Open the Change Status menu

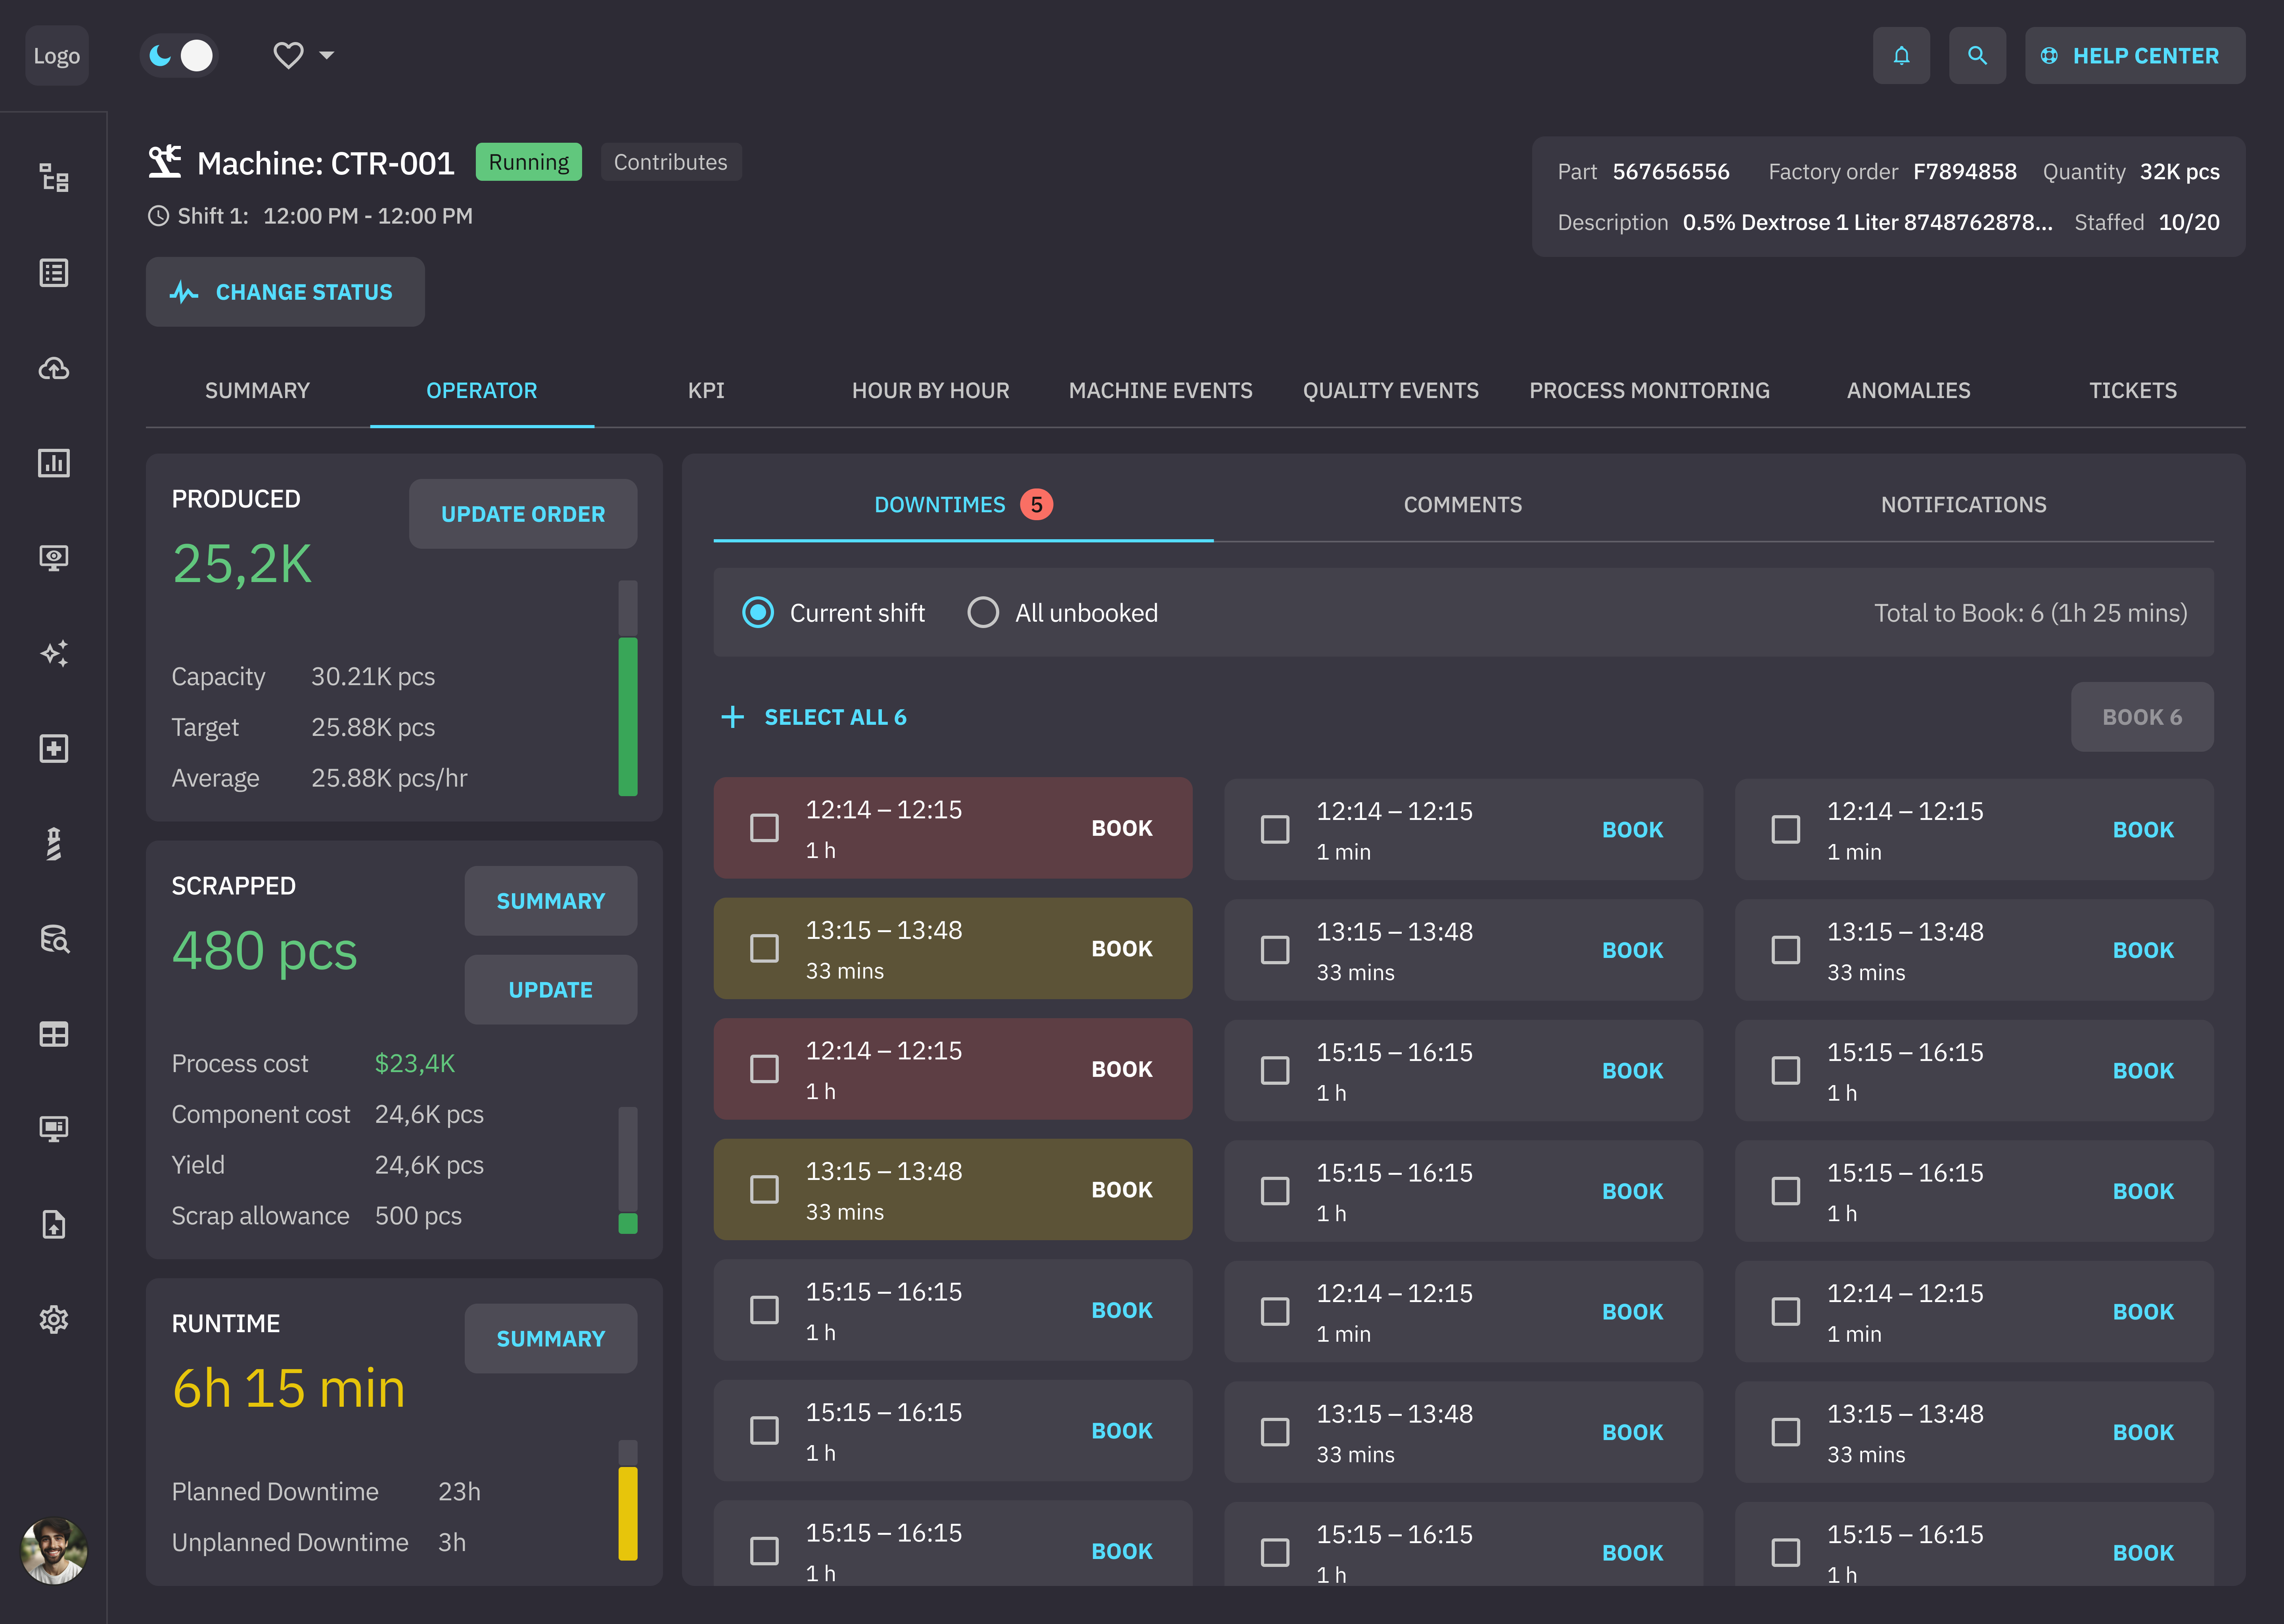pos(285,292)
